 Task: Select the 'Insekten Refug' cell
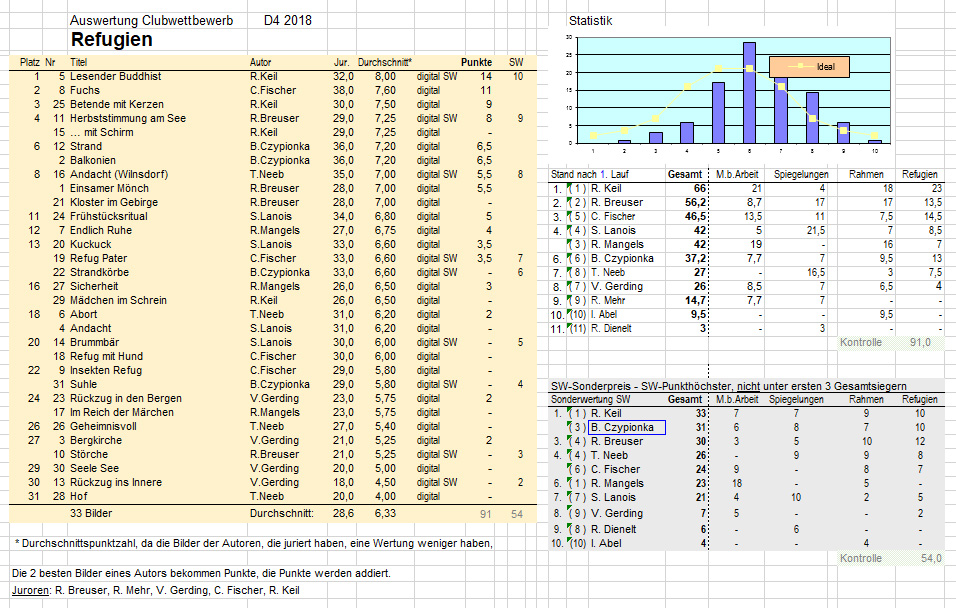106,371
